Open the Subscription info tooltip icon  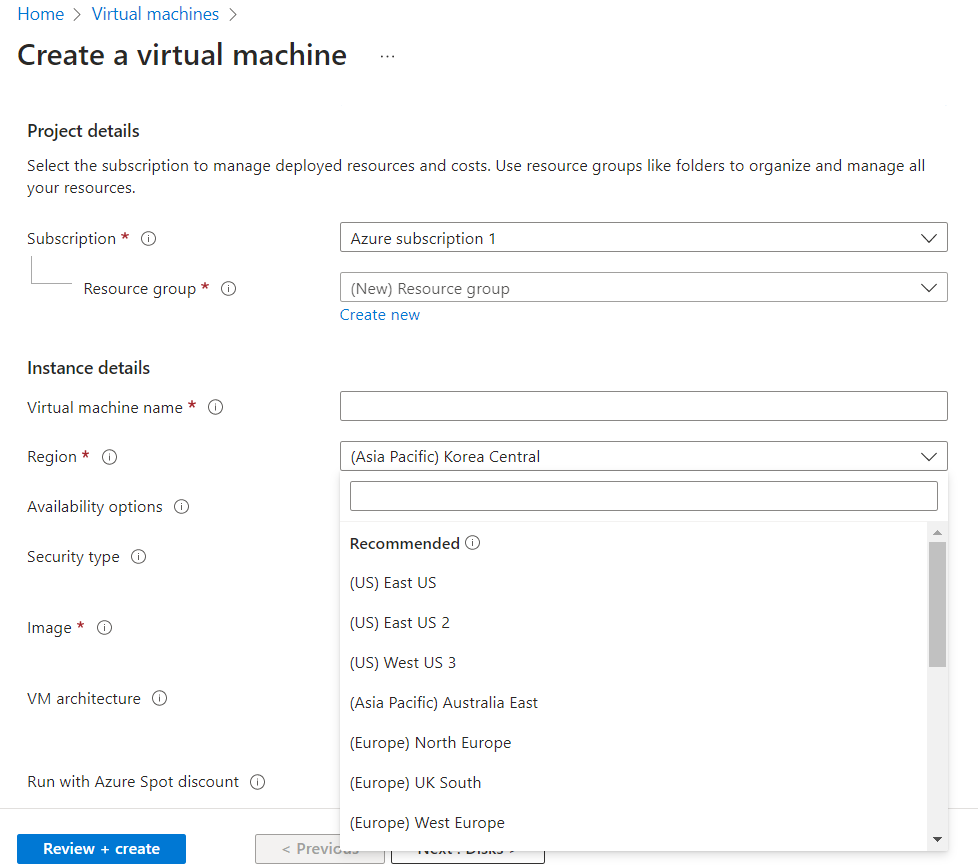pos(148,238)
